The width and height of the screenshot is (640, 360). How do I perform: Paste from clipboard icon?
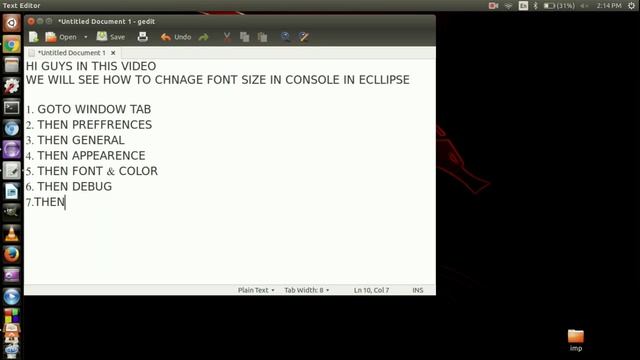point(262,37)
